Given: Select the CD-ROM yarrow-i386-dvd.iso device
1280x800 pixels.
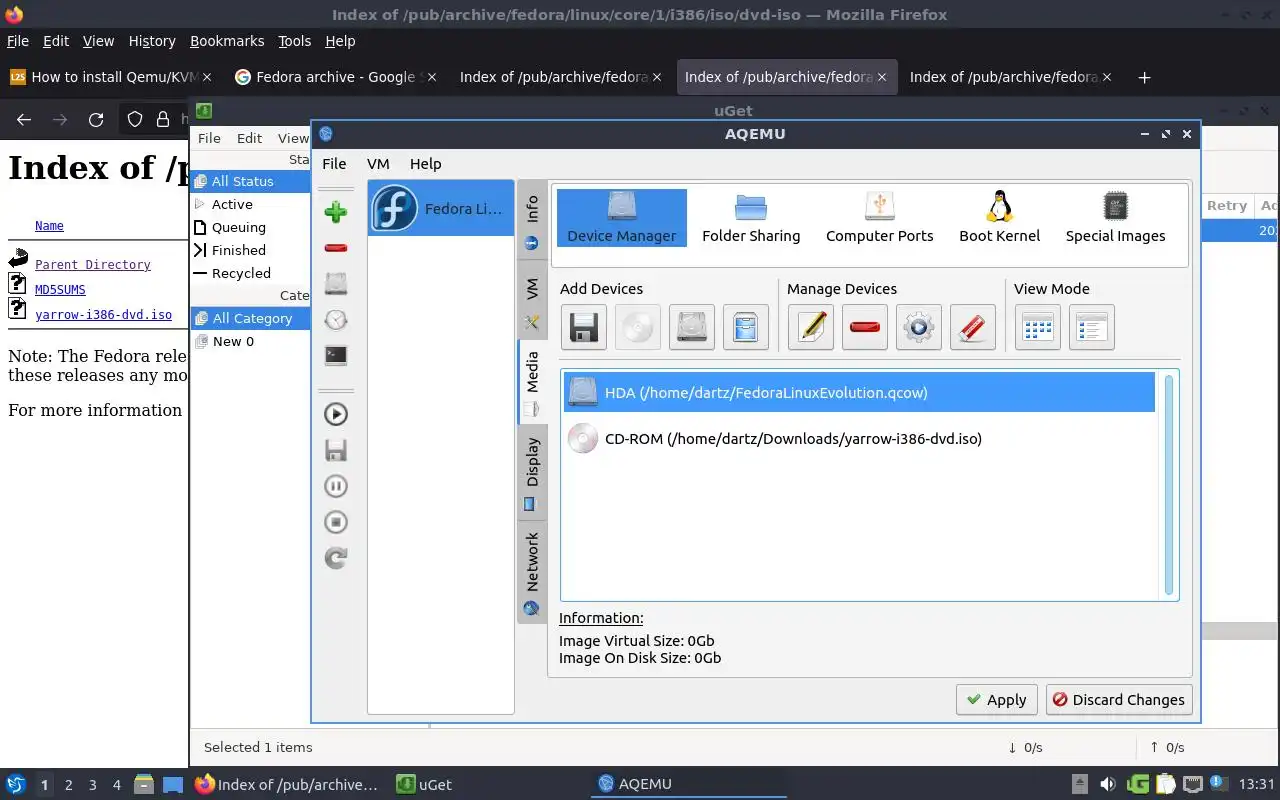Looking at the screenshot, I should point(859,438).
